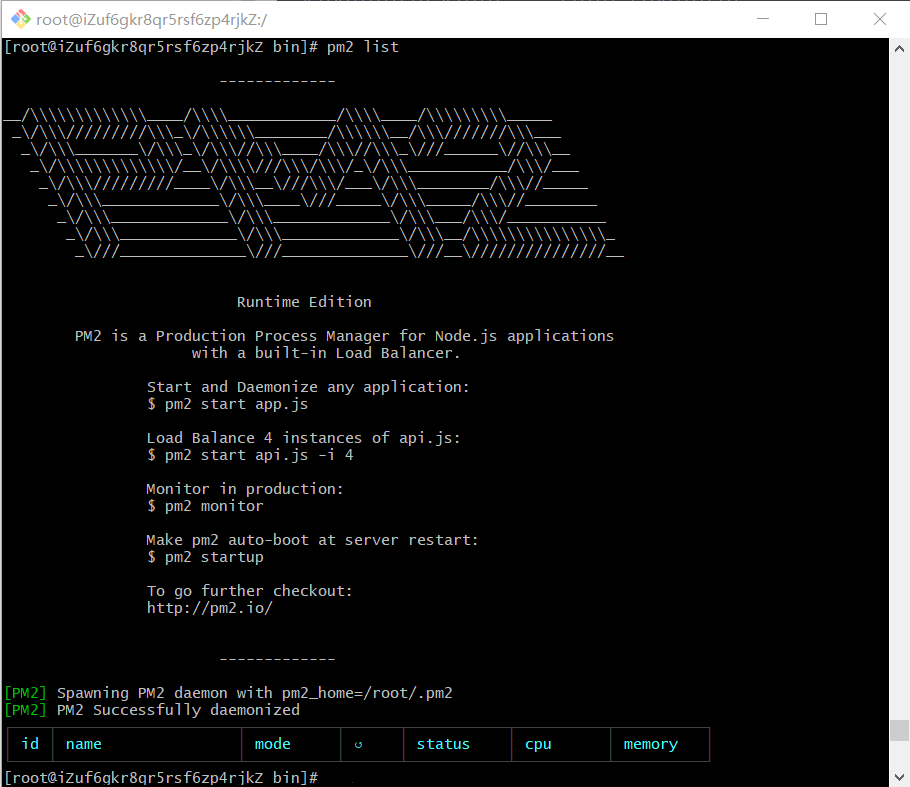
Task: Click 'Monitor in production:' text
Action: click(244, 489)
